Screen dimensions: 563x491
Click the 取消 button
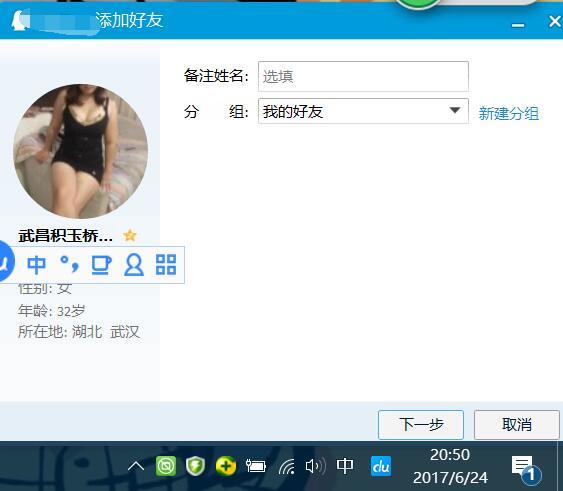[517, 425]
